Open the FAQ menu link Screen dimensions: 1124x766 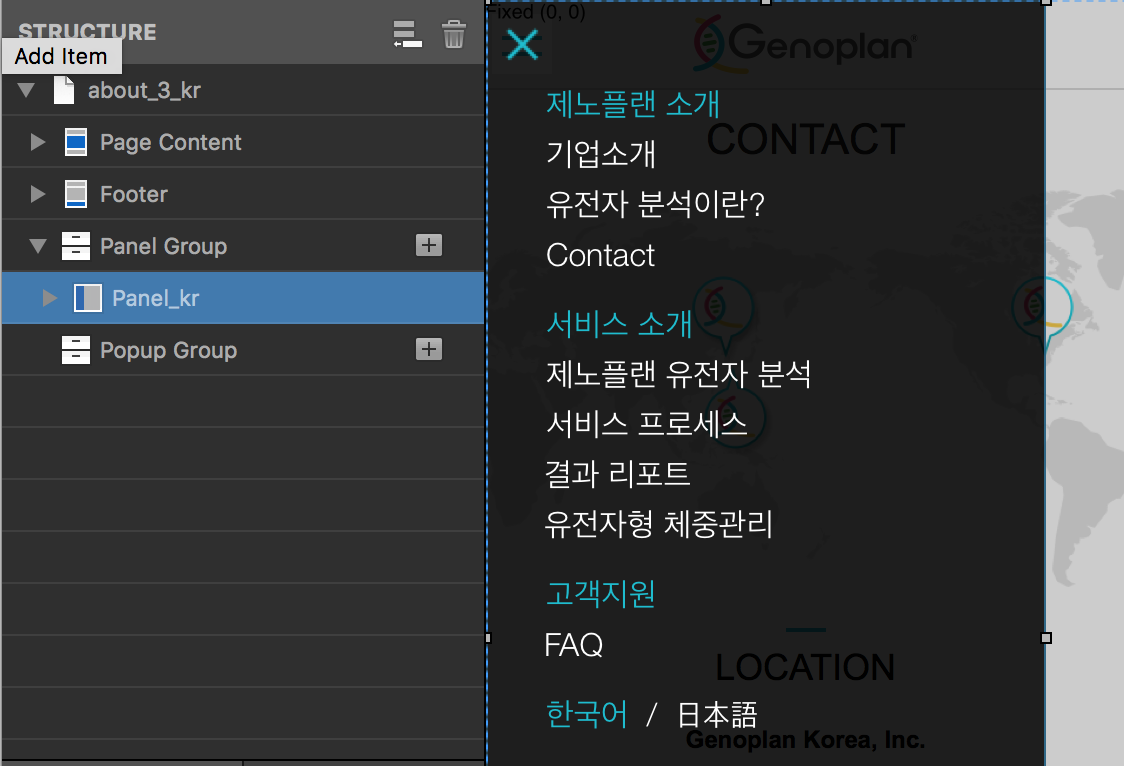(573, 645)
